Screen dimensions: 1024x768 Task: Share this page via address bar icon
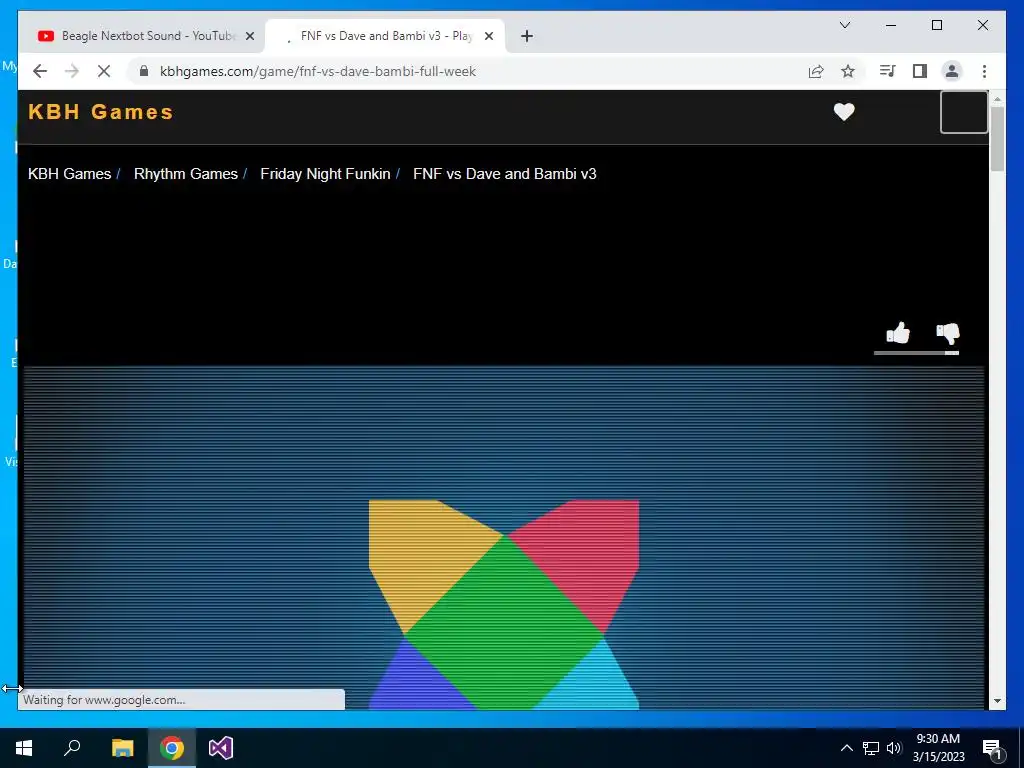pos(816,71)
